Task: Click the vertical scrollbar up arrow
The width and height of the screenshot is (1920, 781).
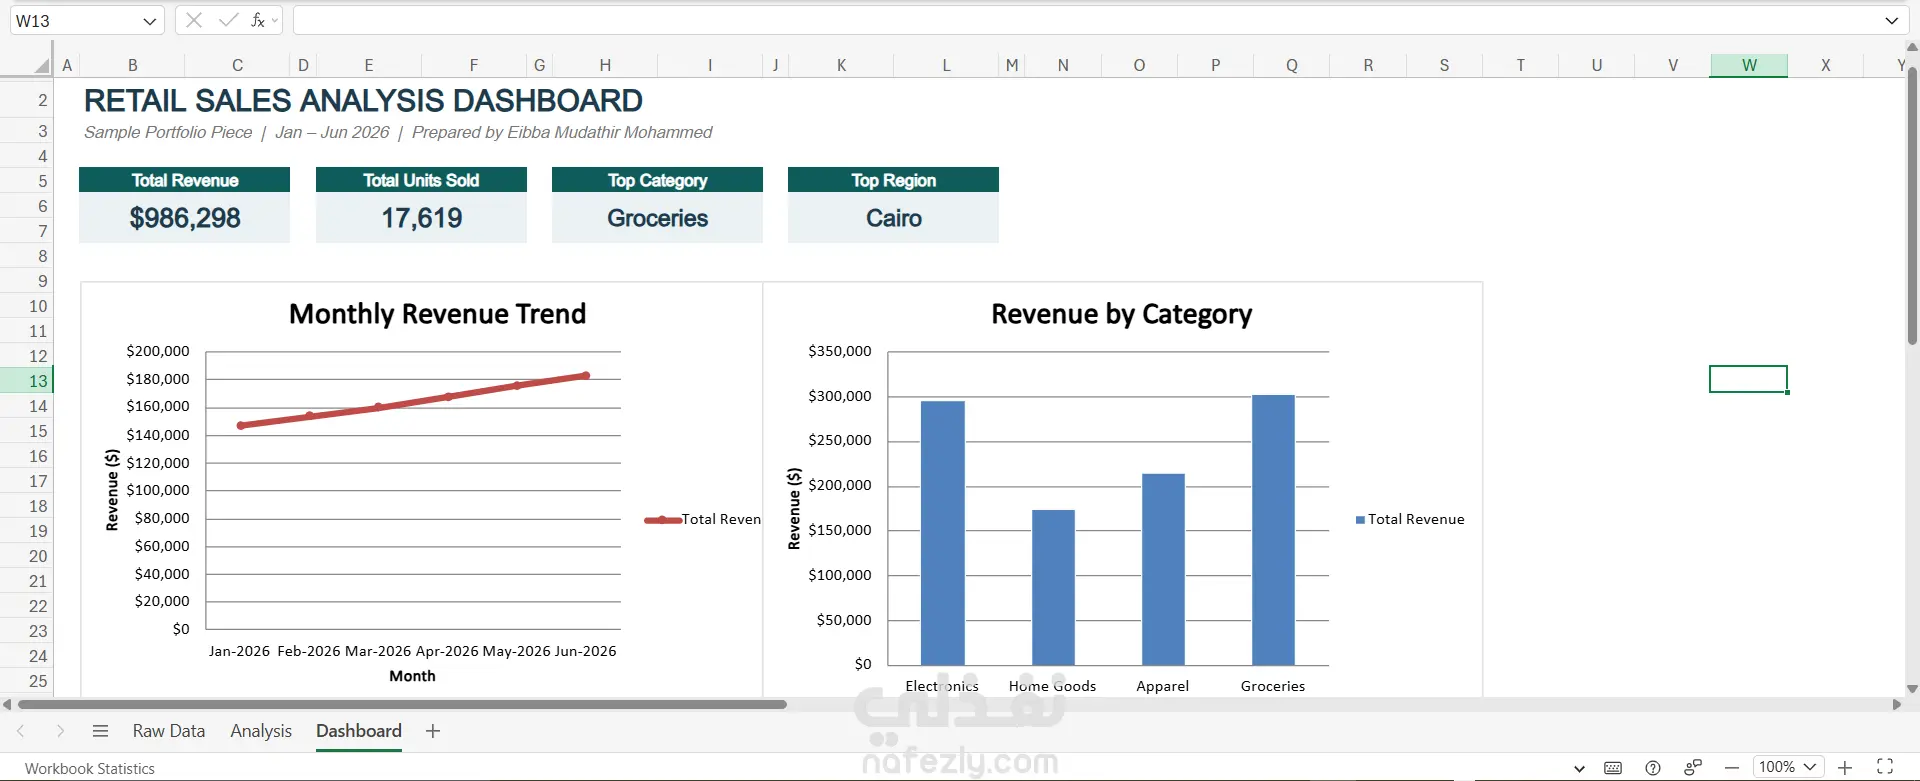Action: click(x=1912, y=46)
